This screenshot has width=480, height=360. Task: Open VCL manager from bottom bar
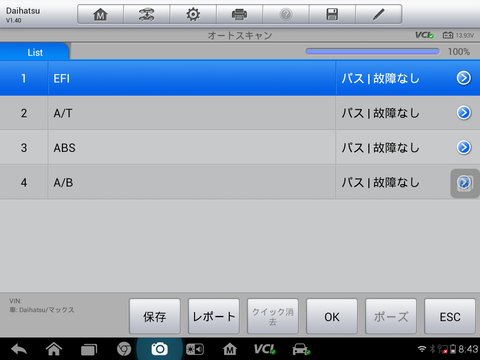265,349
